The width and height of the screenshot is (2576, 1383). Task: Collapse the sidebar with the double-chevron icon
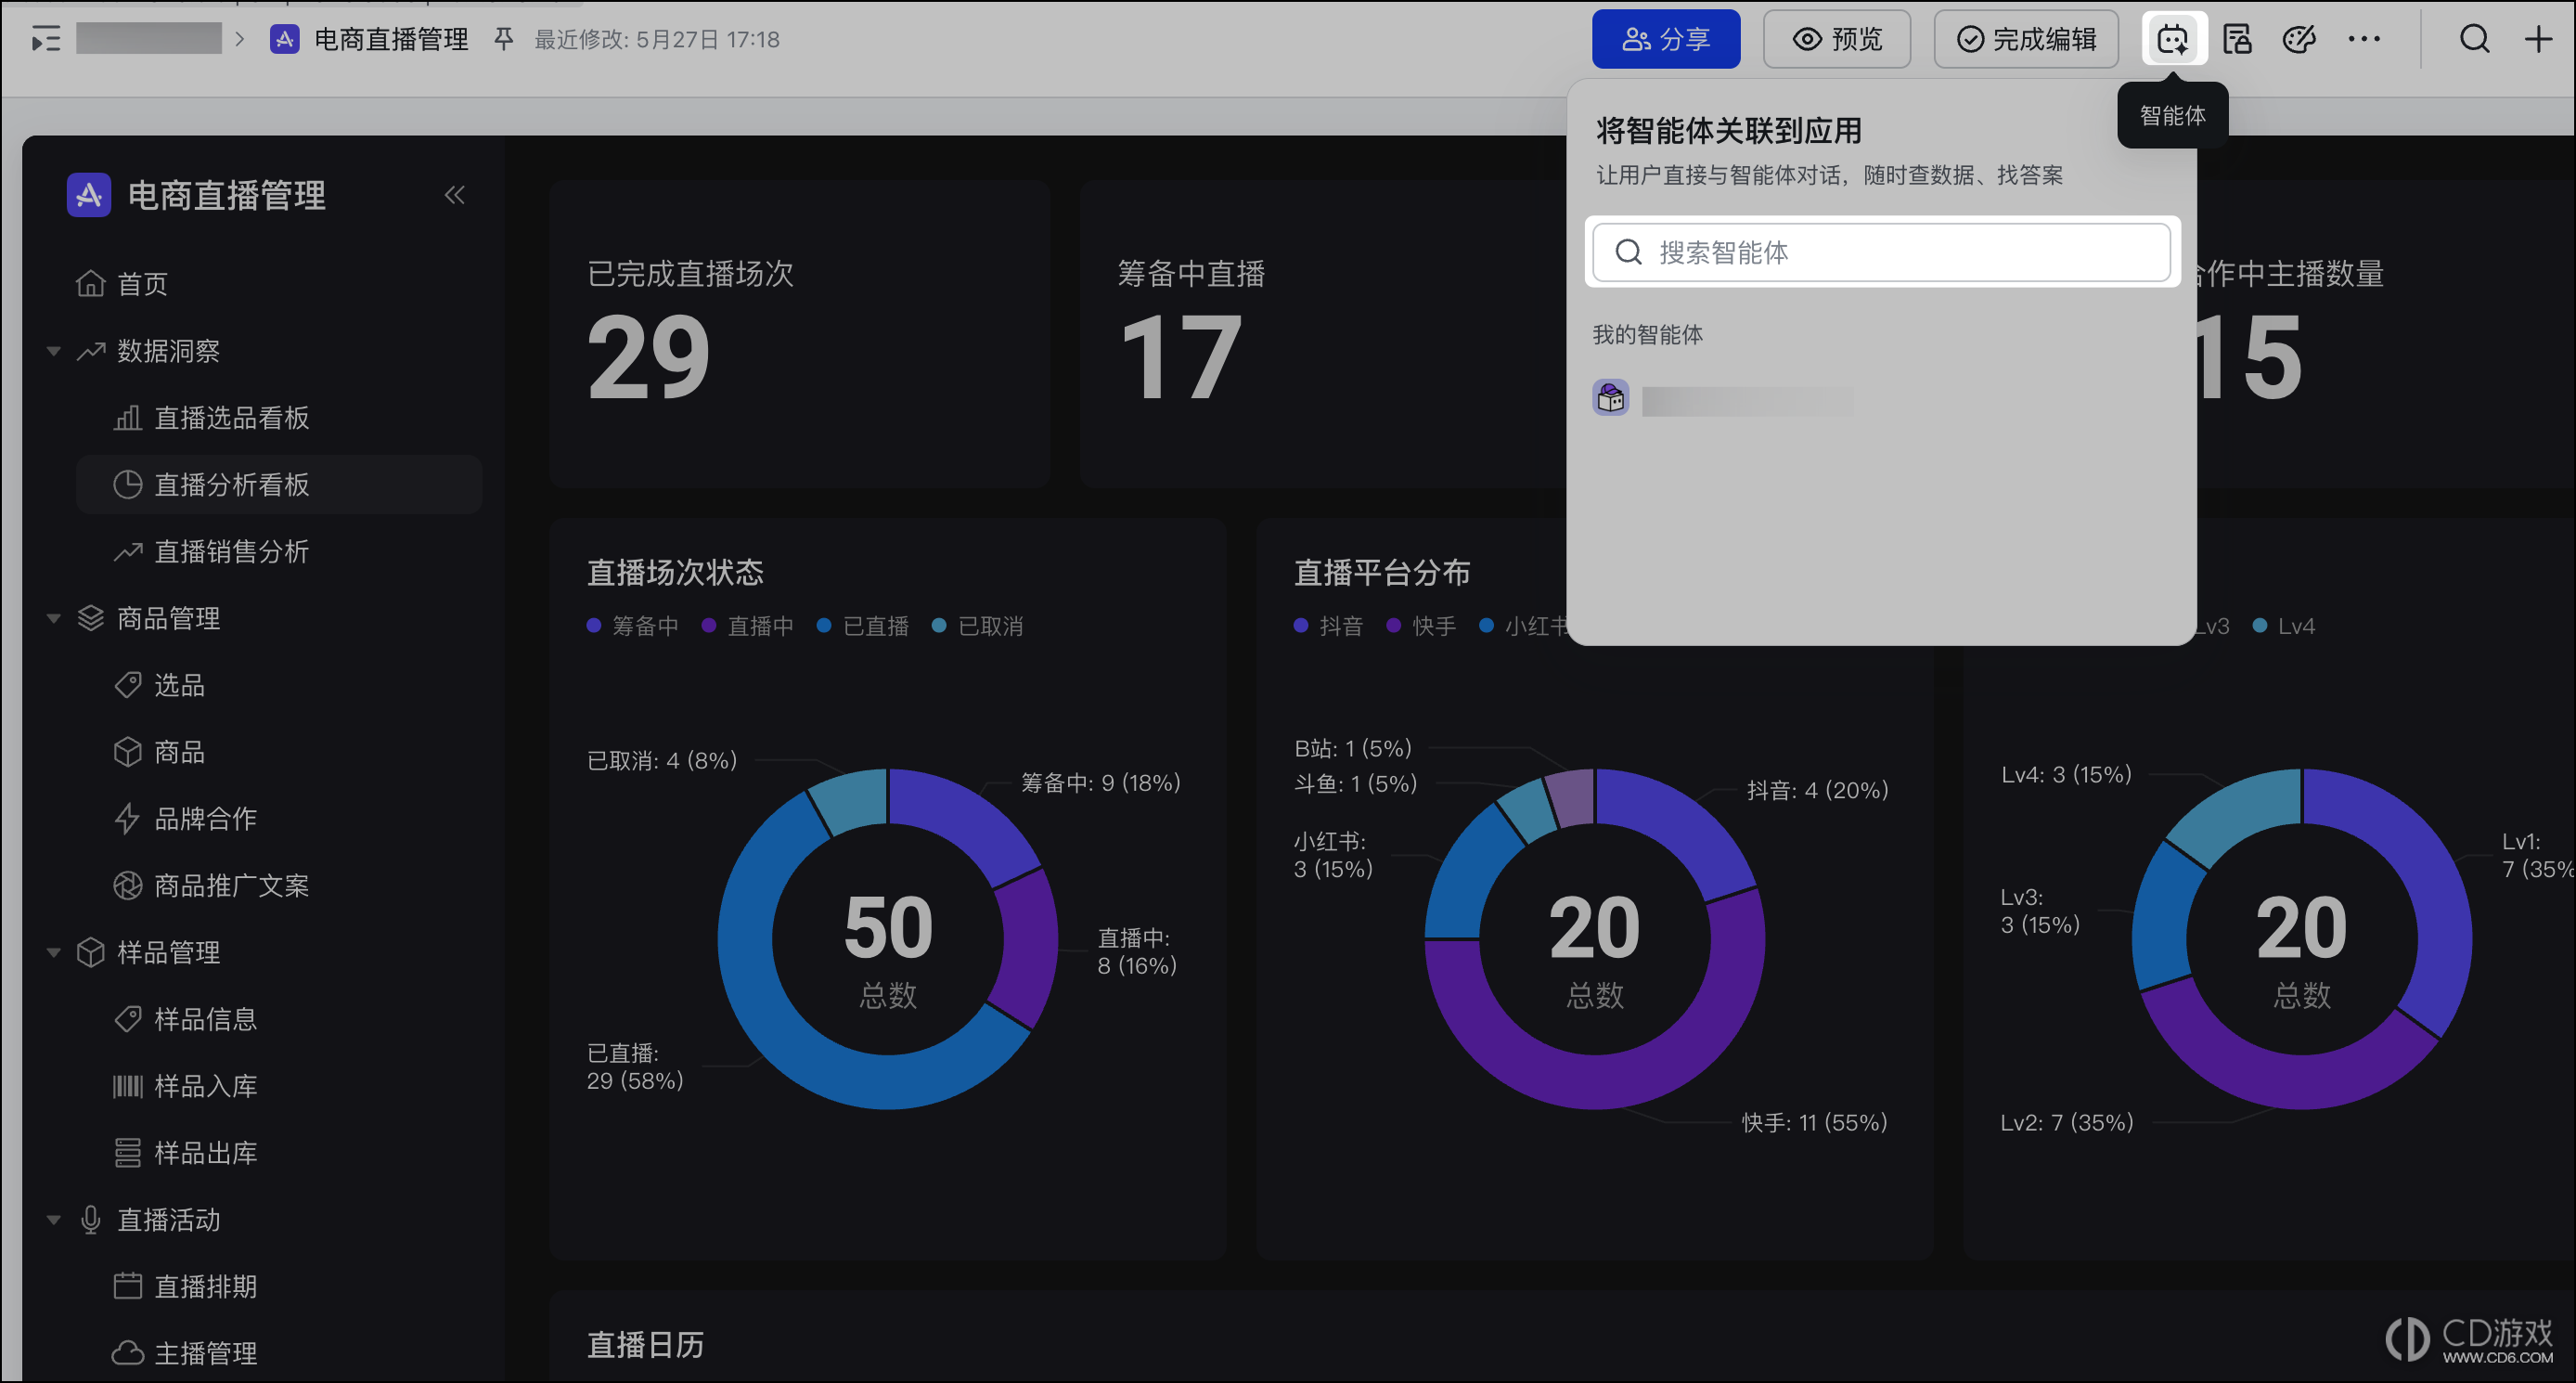tap(455, 195)
